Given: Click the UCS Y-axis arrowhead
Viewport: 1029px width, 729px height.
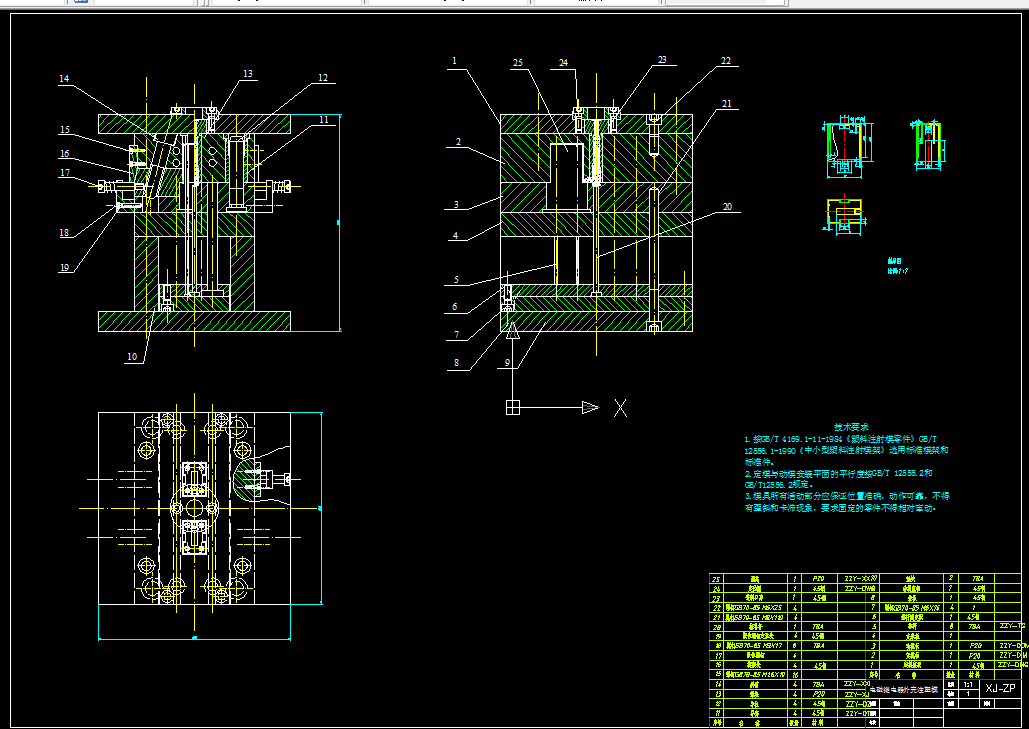Looking at the screenshot, I should pyautogui.click(x=513, y=330).
